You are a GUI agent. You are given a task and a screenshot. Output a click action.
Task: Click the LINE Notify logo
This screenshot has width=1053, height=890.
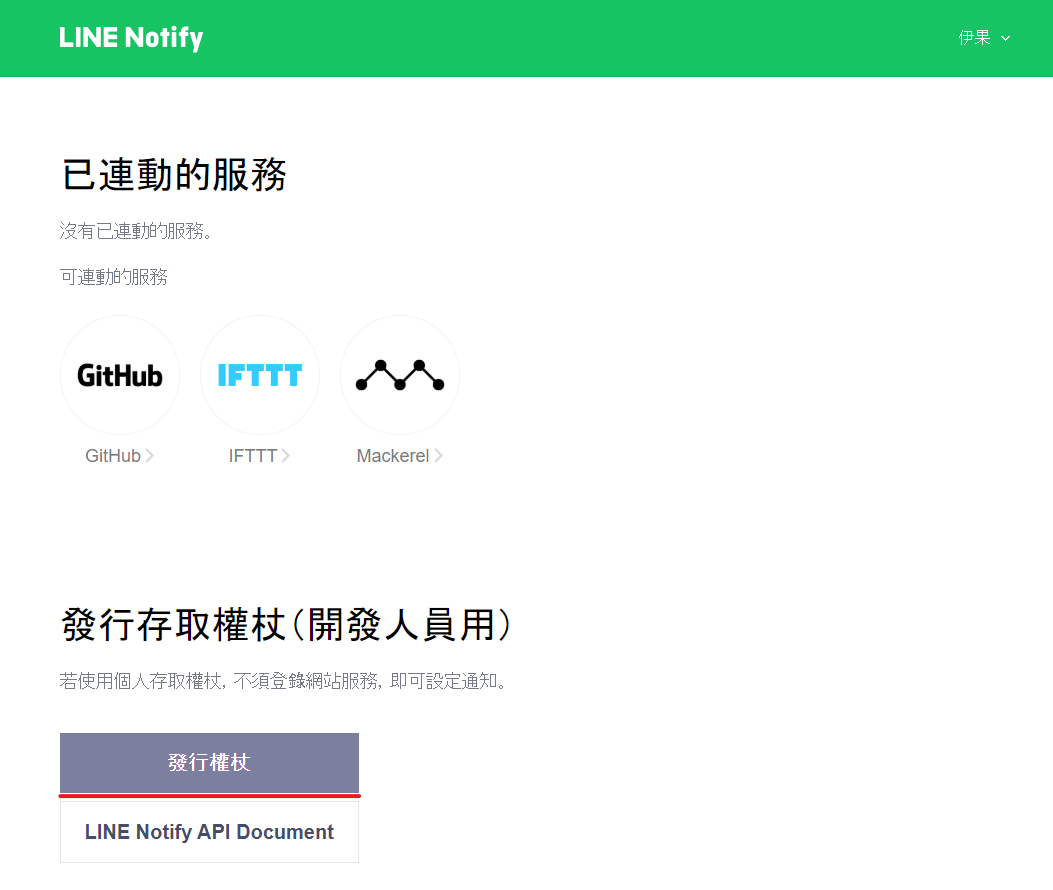(x=131, y=38)
